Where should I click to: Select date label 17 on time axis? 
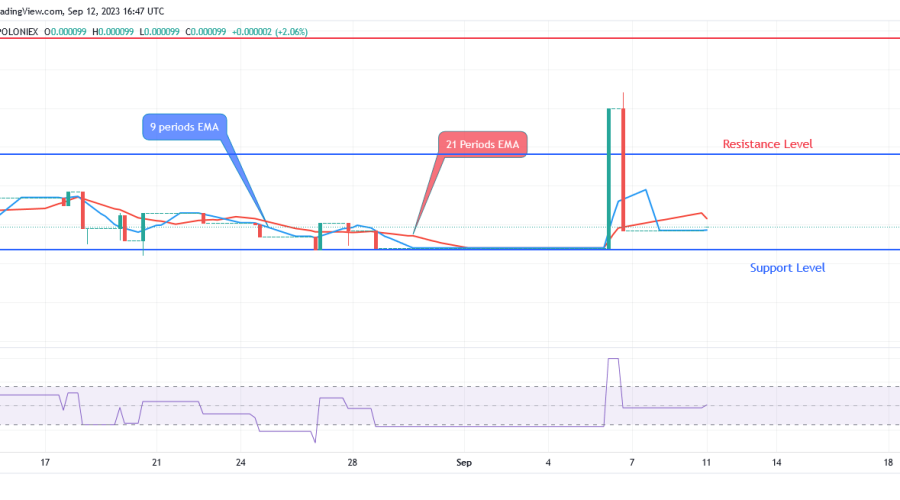tap(44, 463)
